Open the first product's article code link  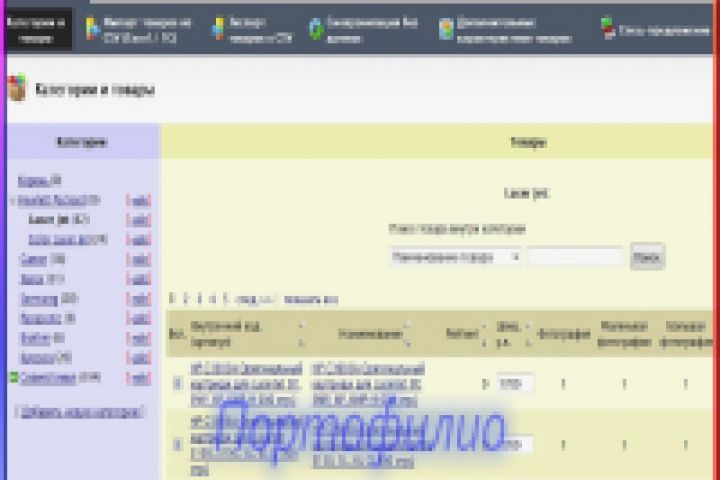(246, 385)
